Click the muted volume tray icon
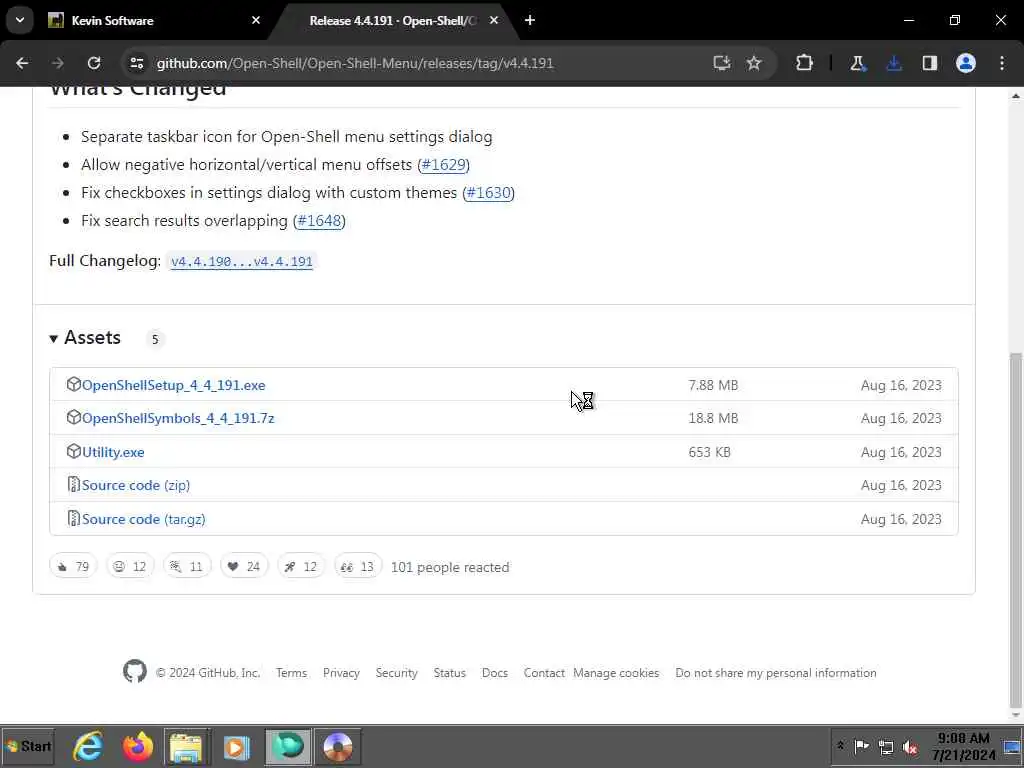Image resolution: width=1024 pixels, height=768 pixels. click(x=910, y=747)
